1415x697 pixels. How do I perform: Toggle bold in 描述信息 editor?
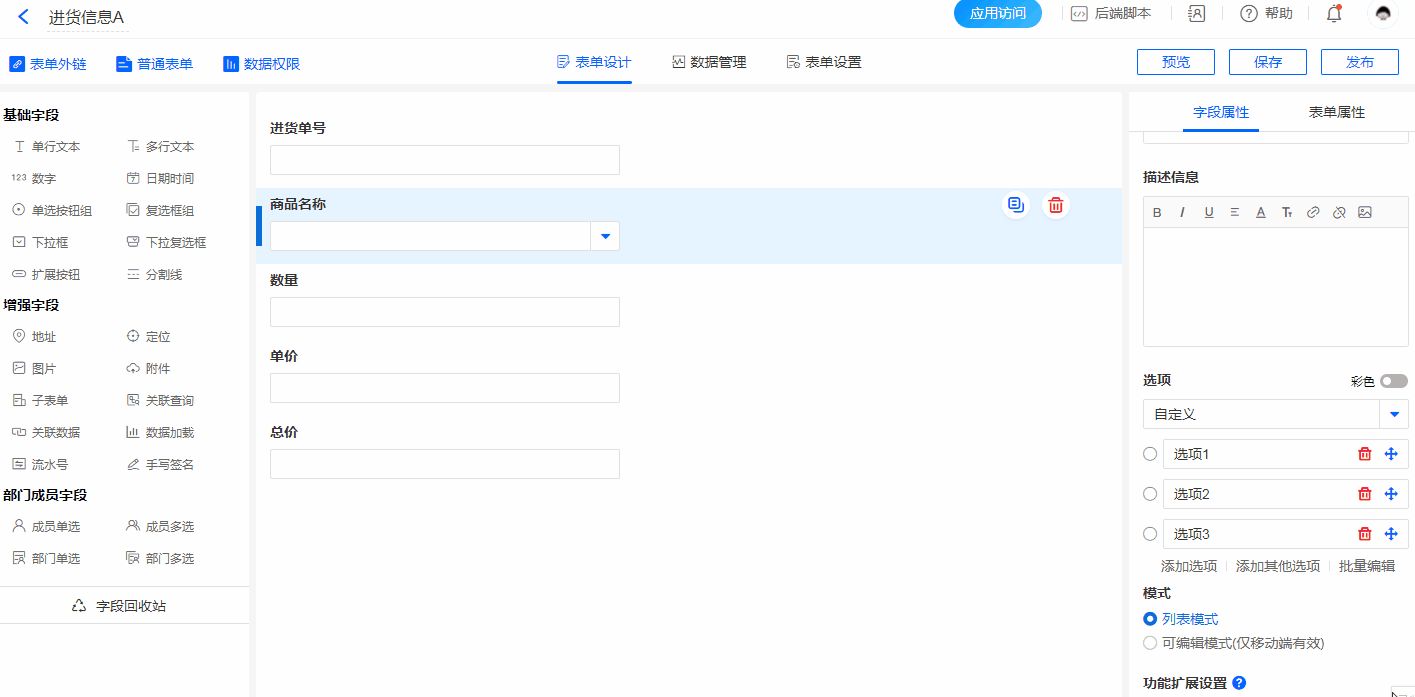point(1157,212)
